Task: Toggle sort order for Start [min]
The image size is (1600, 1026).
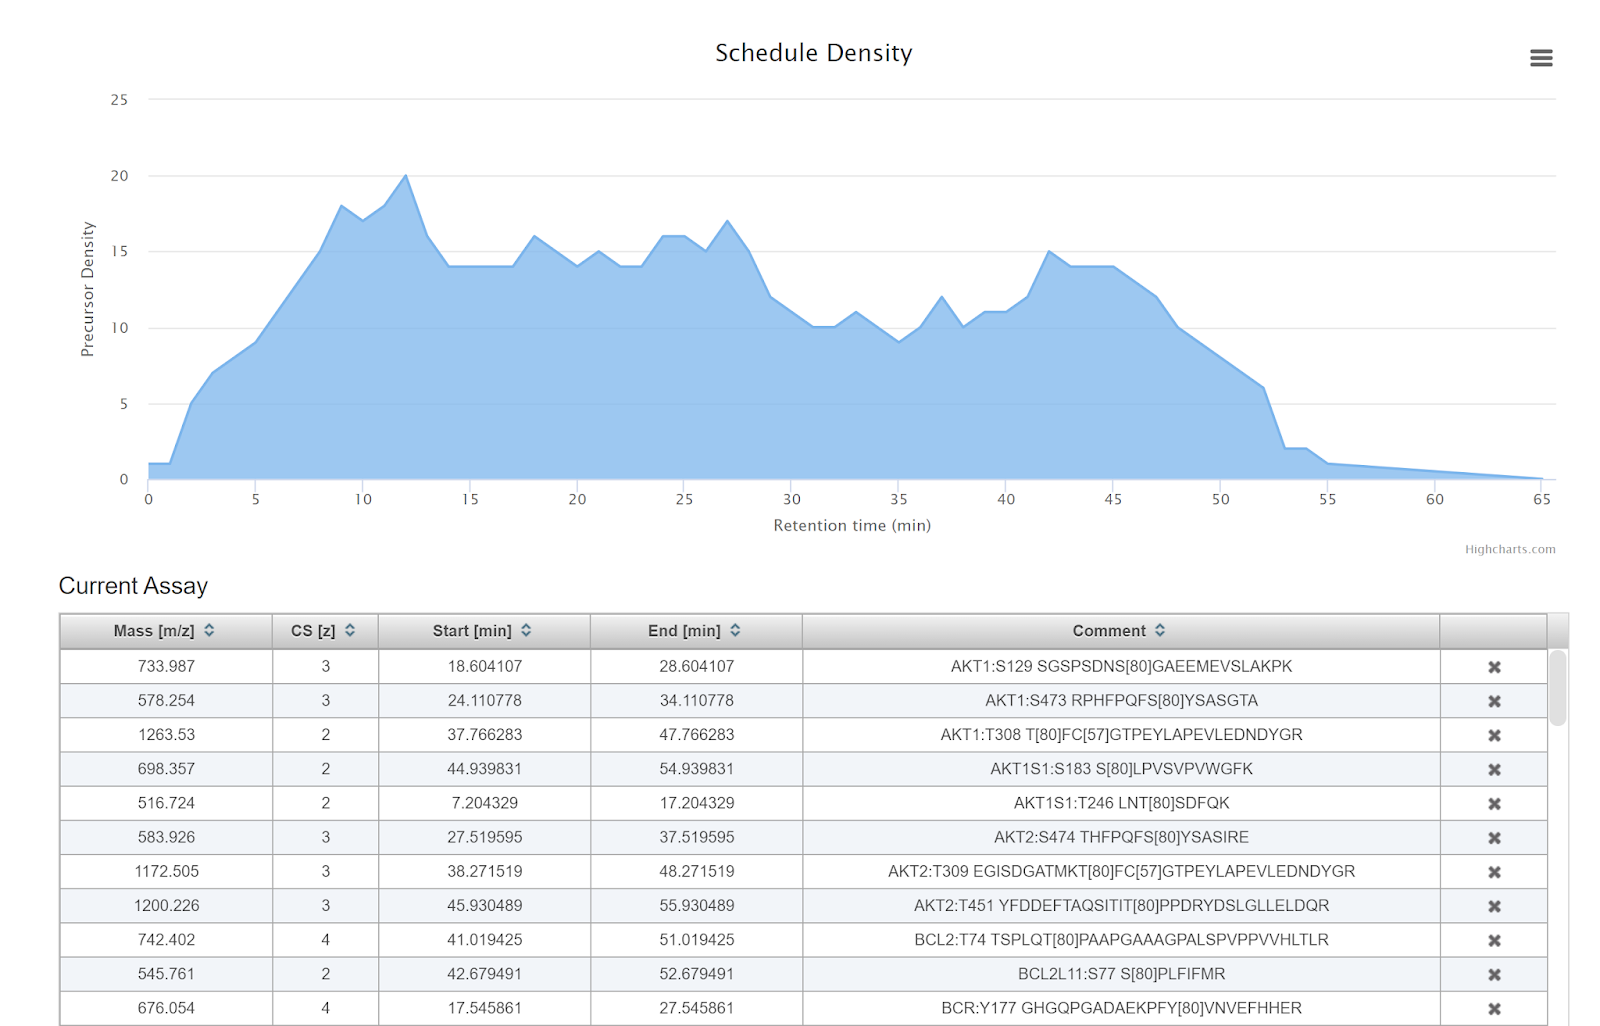Action: point(527,630)
